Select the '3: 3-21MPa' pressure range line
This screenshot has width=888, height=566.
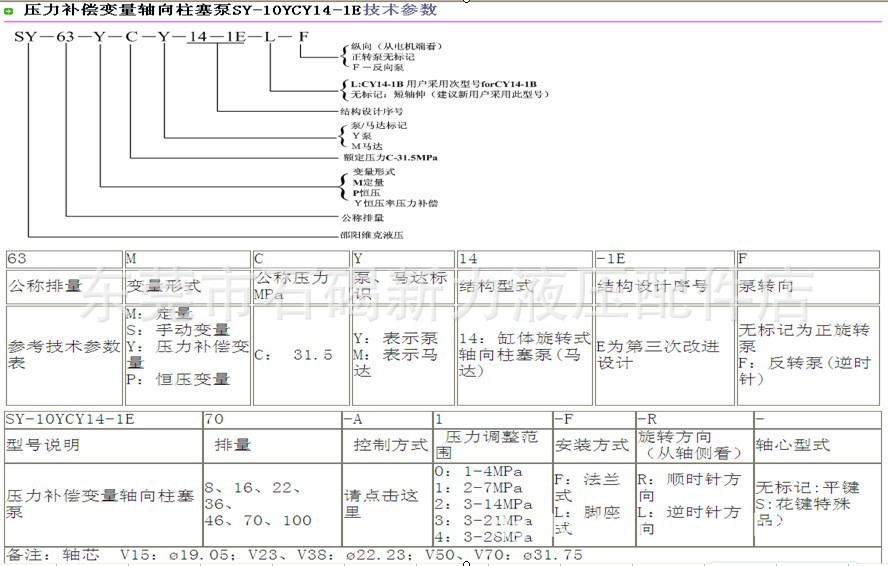click(x=484, y=521)
